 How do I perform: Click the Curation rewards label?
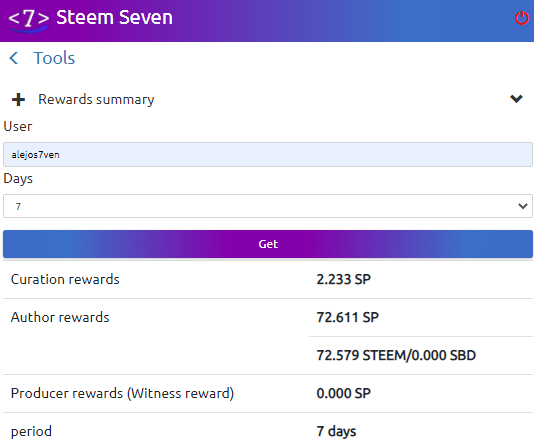(65, 279)
